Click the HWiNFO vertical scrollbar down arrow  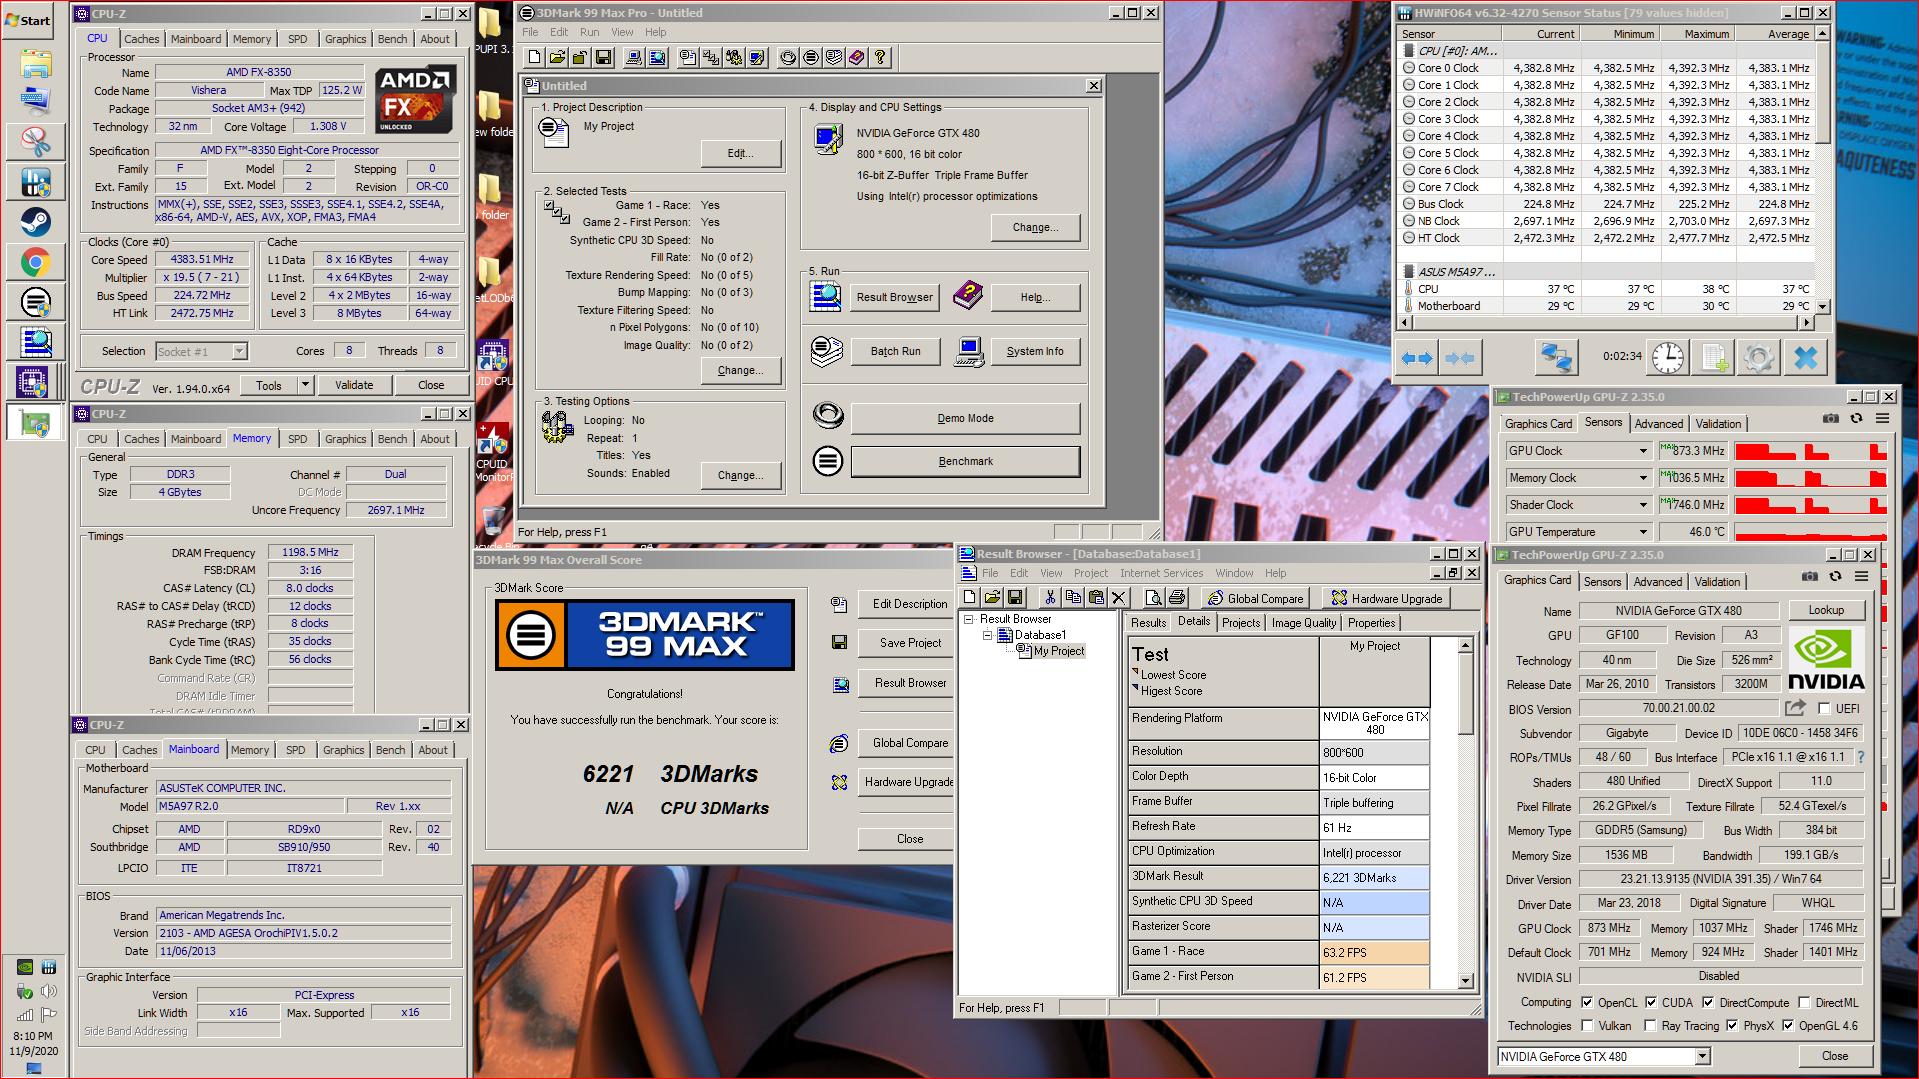(x=1822, y=307)
